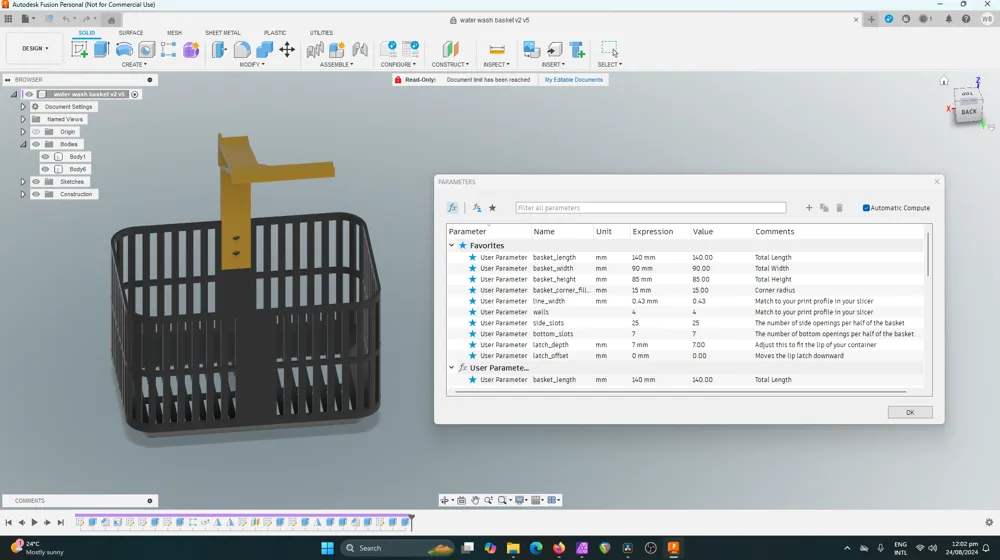Toggle visibility of Sketches folder
Viewport: 1000px width, 560px height.
point(36,182)
